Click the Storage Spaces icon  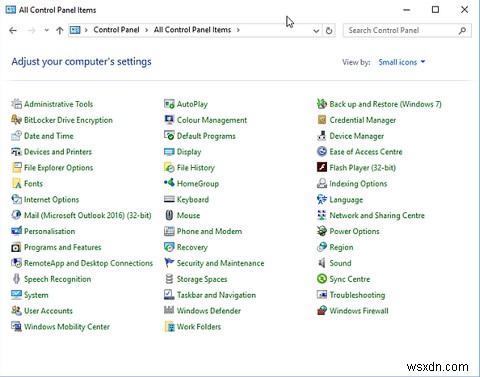point(169,279)
